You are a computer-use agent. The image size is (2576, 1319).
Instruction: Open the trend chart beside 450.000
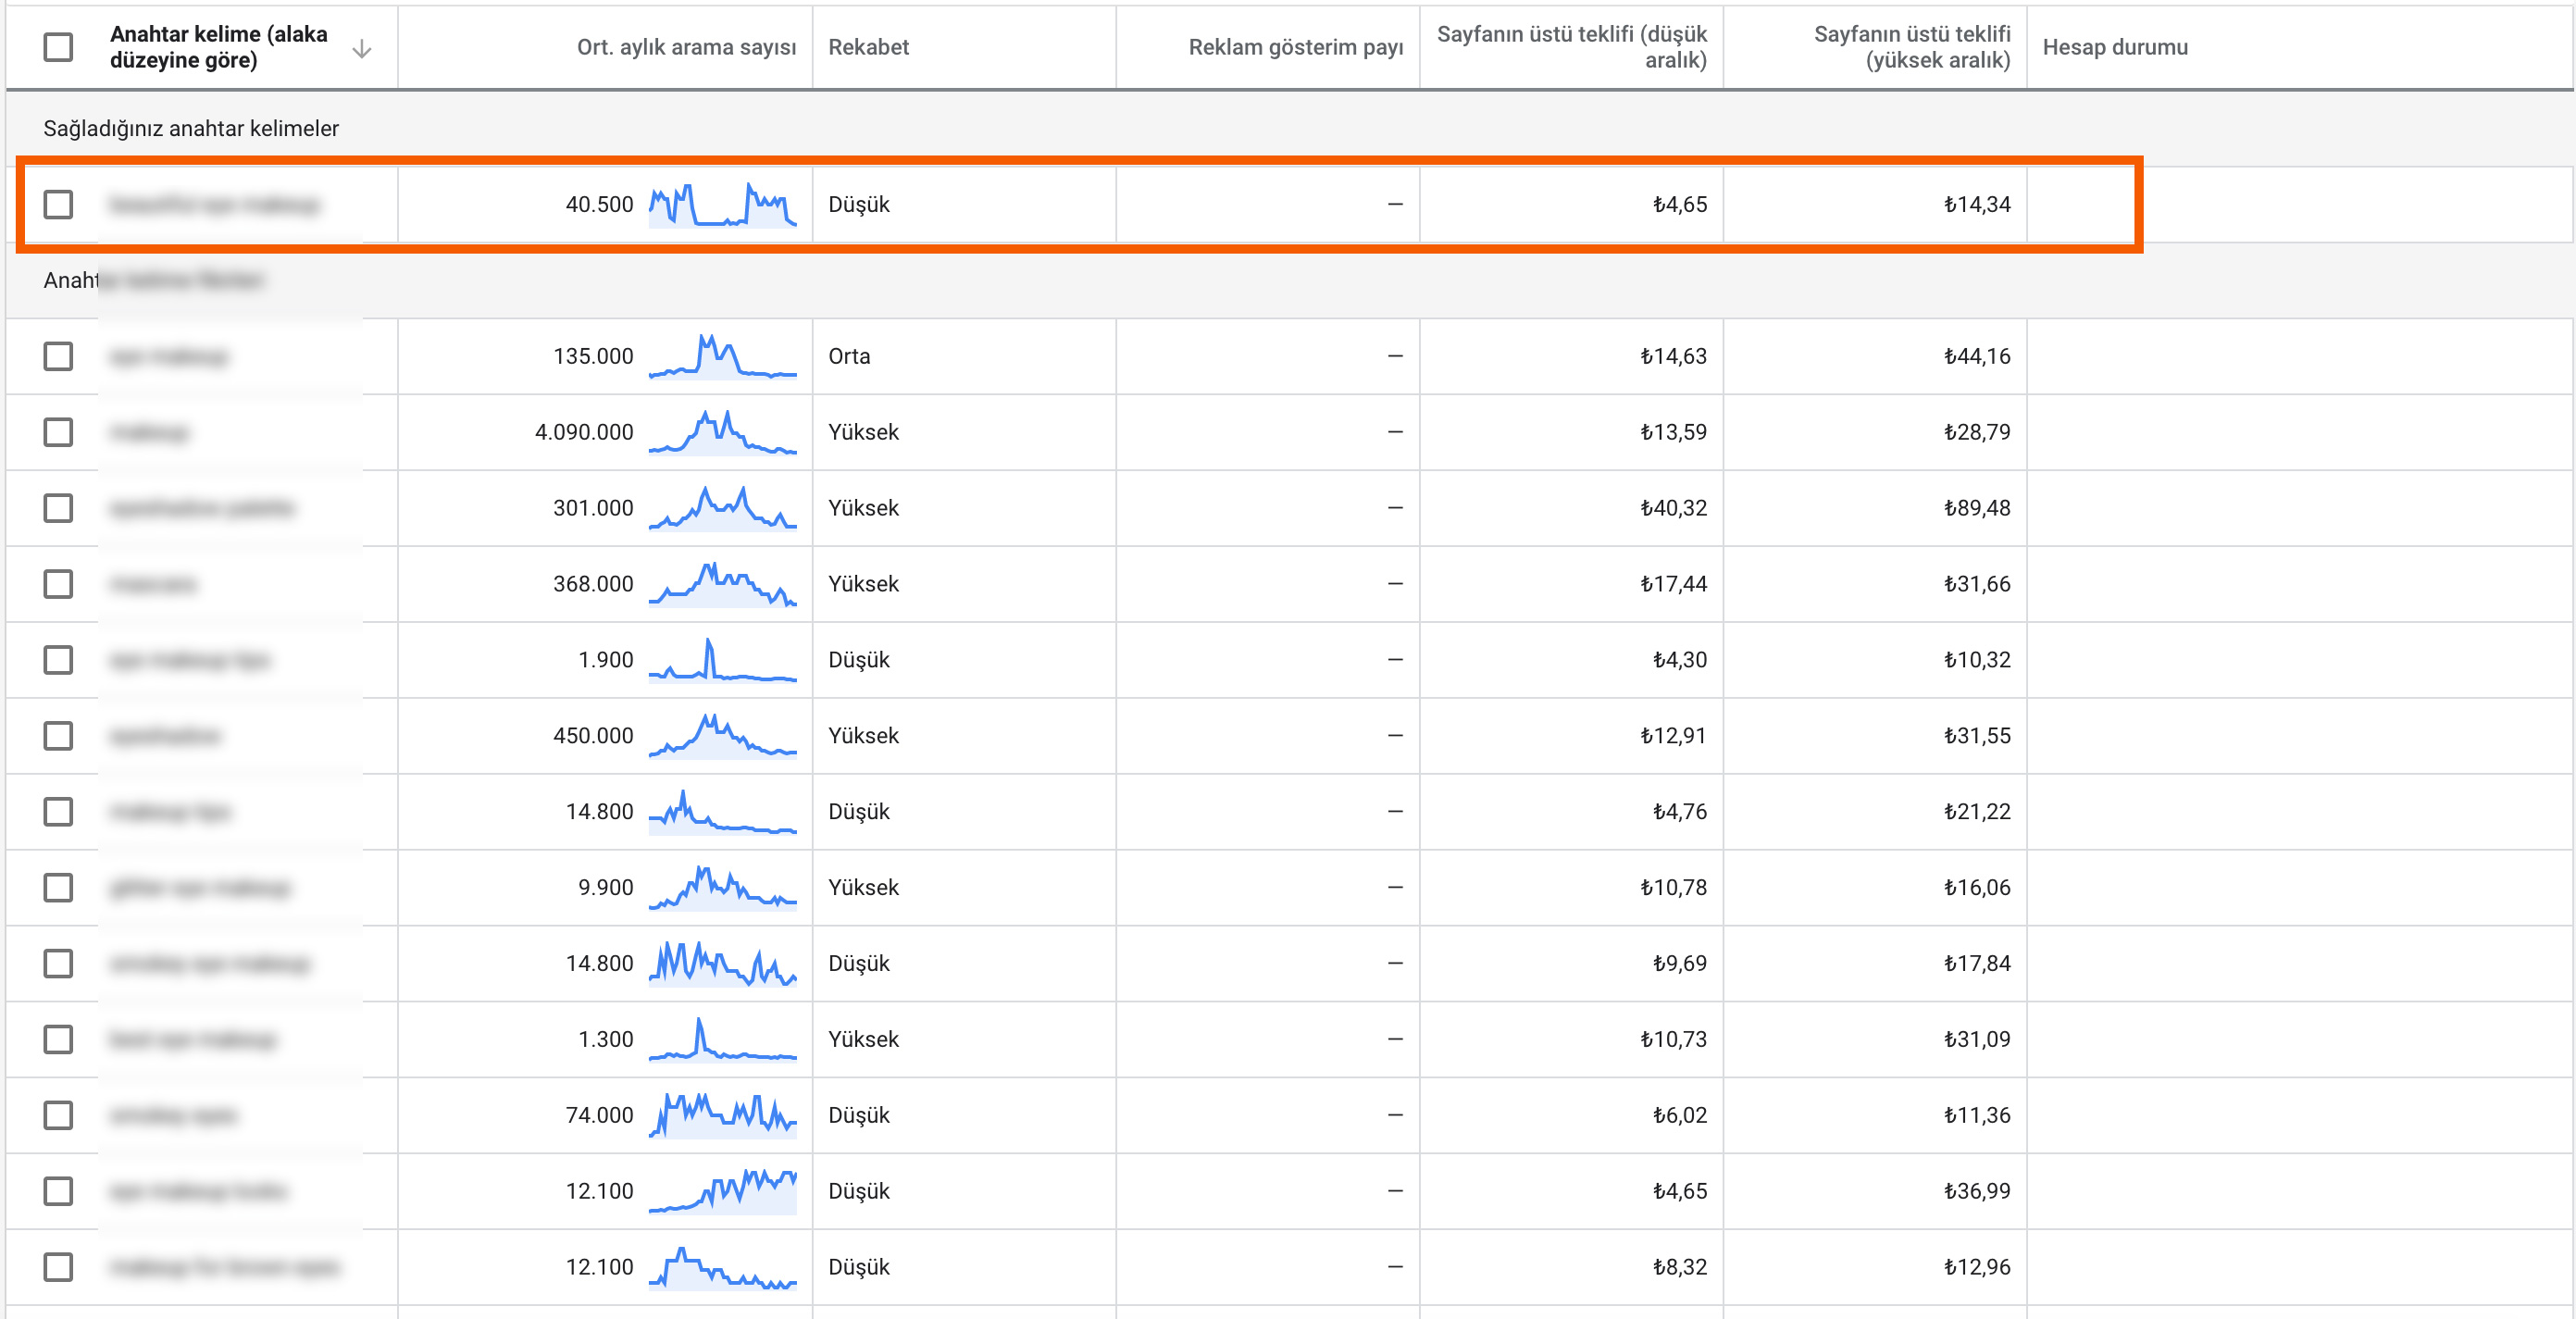click(x=722, y=736)
